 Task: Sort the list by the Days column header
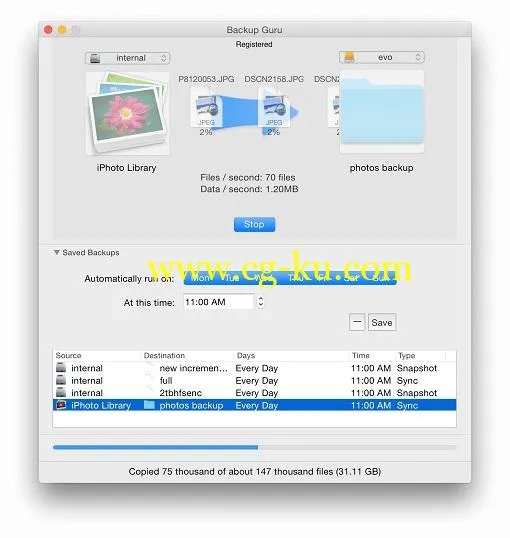(292, 355)
